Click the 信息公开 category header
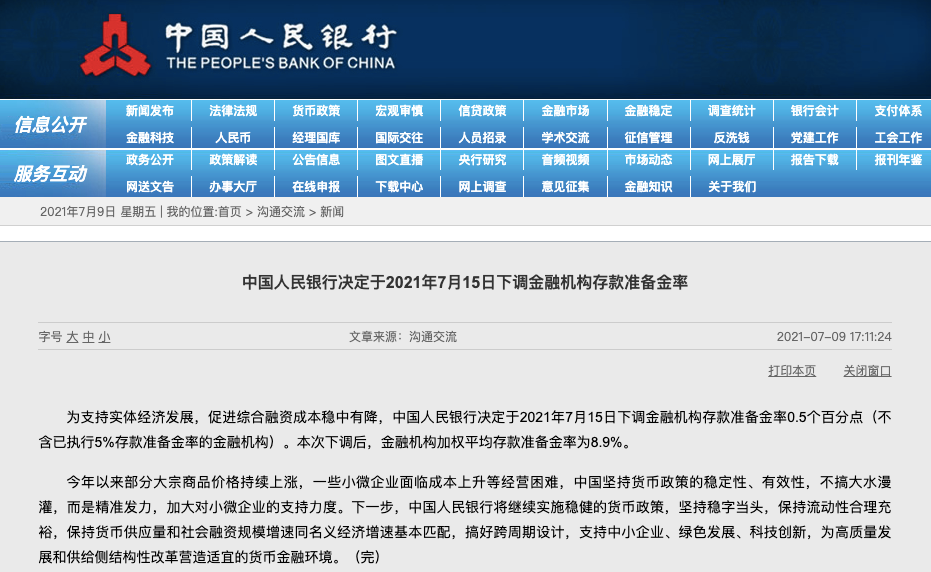931x572 pixels. 50,124
